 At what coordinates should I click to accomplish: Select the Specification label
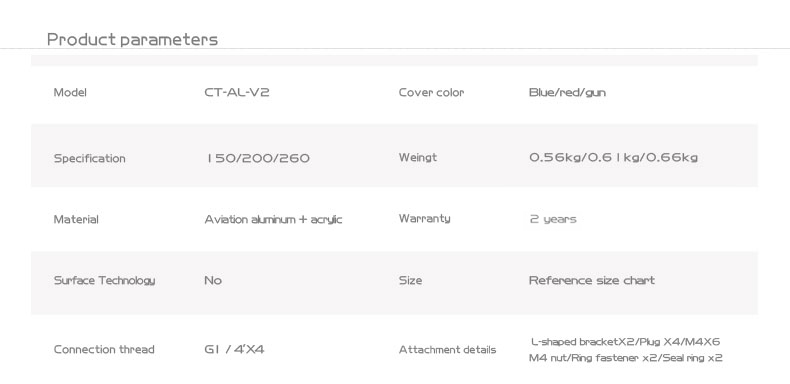click(90, 159)
